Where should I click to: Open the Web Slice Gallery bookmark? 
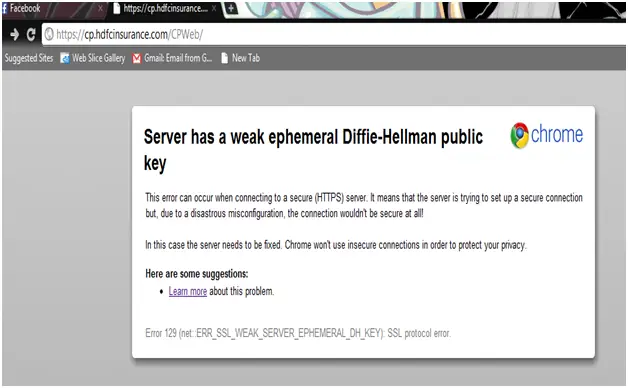93,58
